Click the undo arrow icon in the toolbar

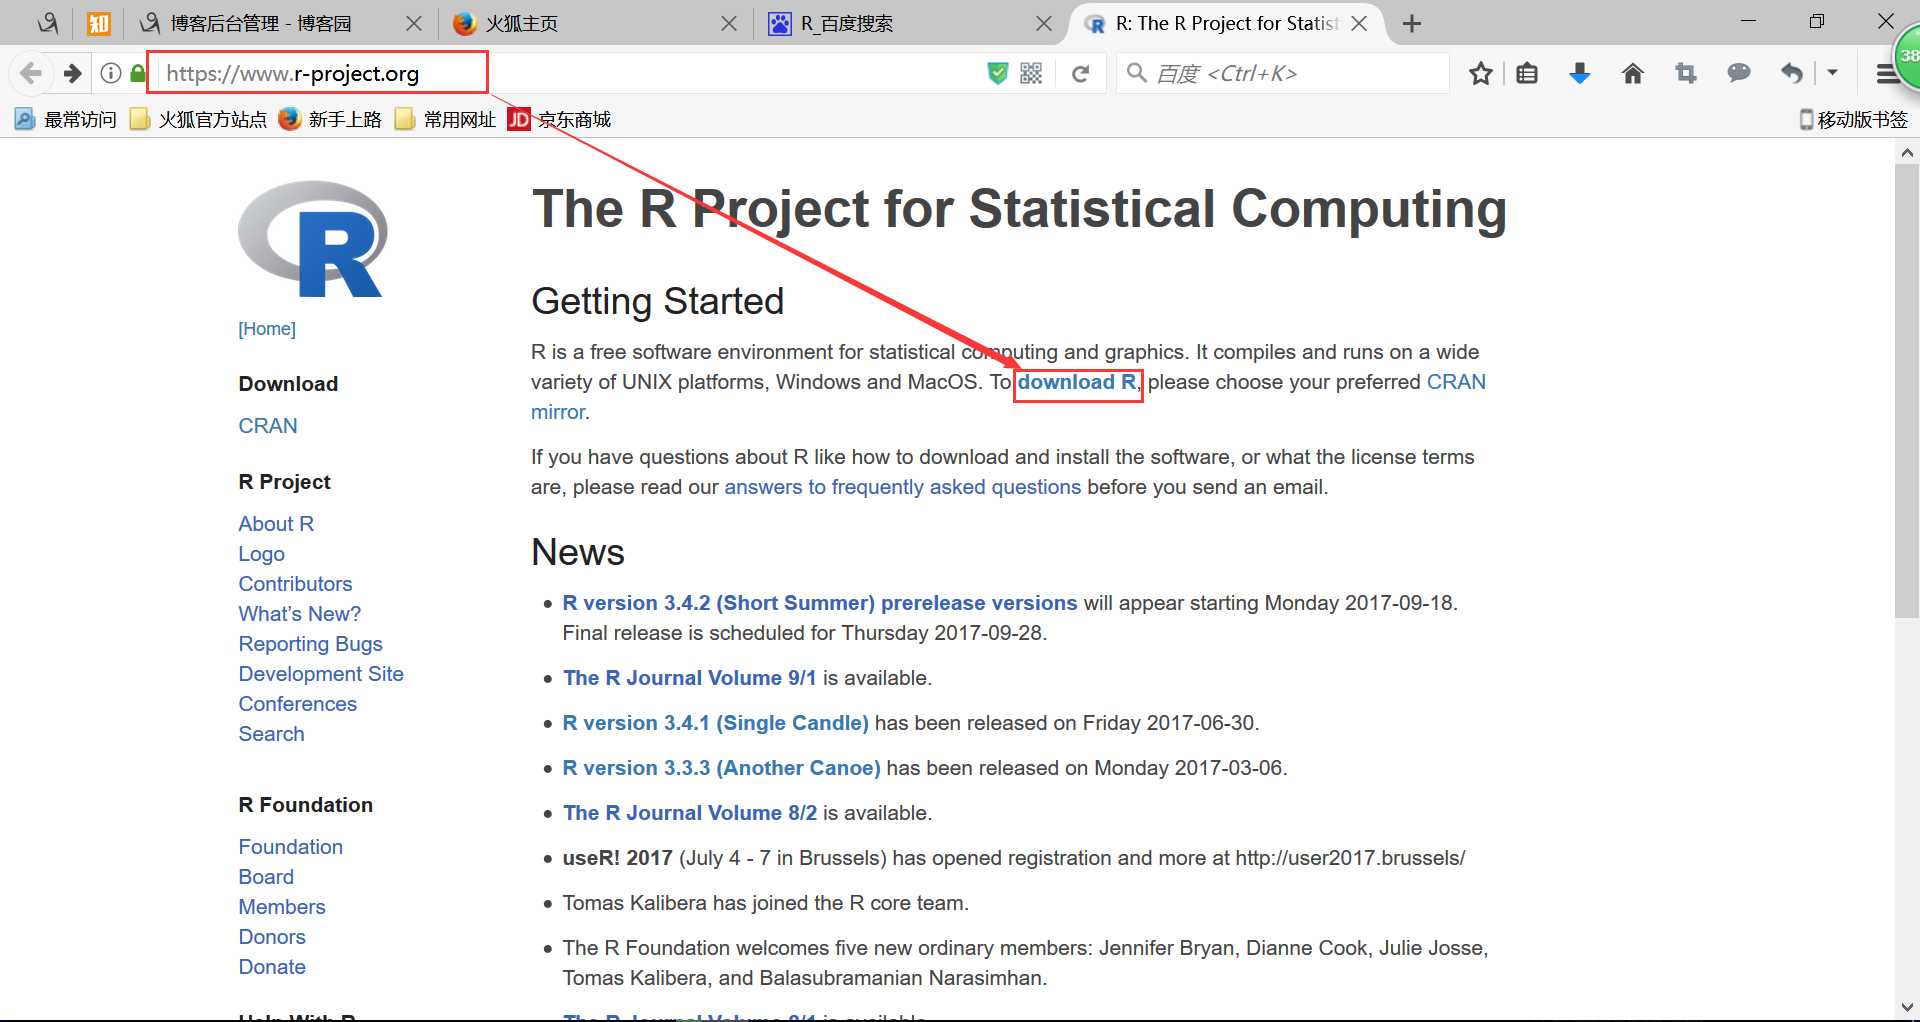pyautogui.click(x=1792, y=73)
